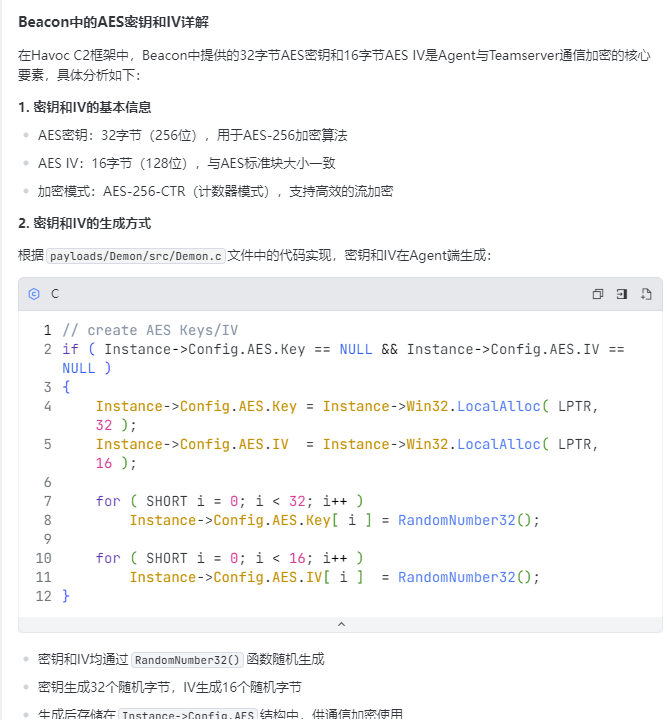
Task: Click bullet '密钥生成32个随机字节，IV生成16个随机字节'
Action: pos(169,687)
